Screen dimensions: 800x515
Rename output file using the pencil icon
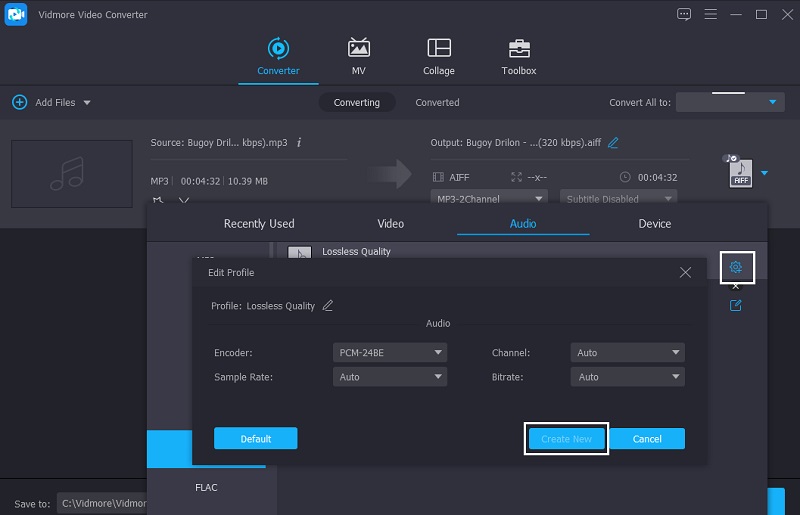pyautogui.click(x=613, y=143)
